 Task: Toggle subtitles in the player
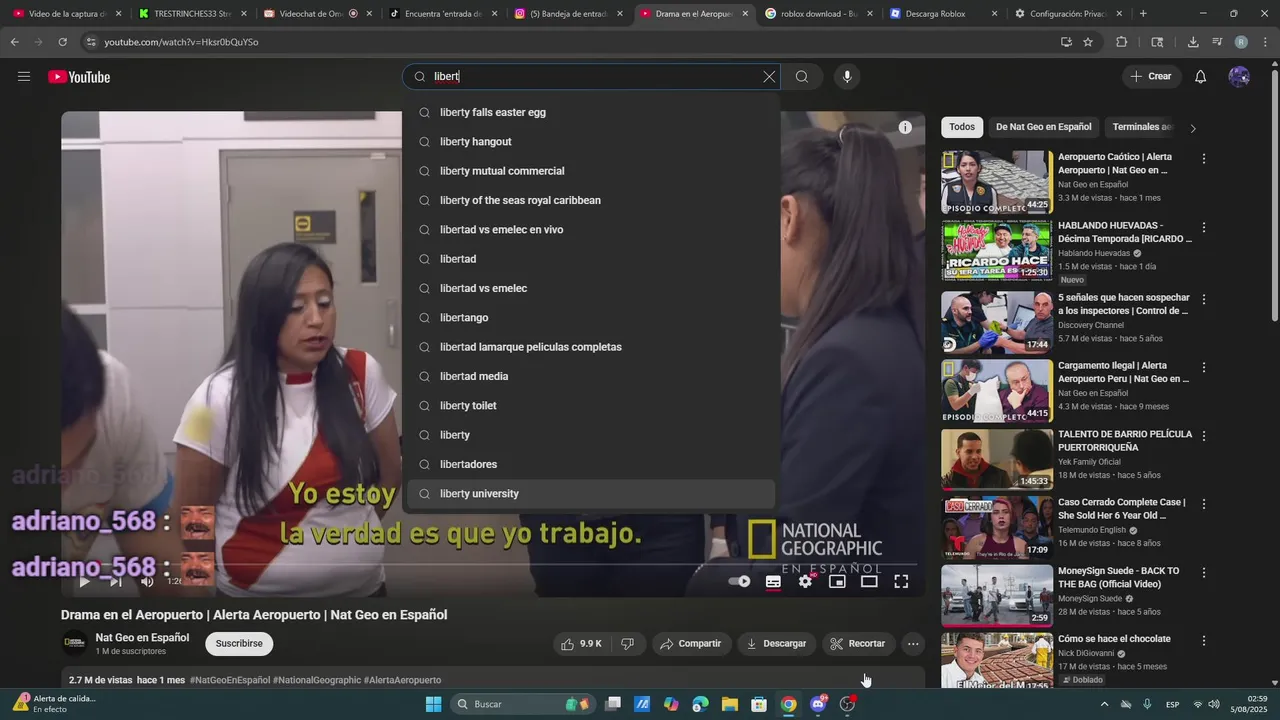773,581
